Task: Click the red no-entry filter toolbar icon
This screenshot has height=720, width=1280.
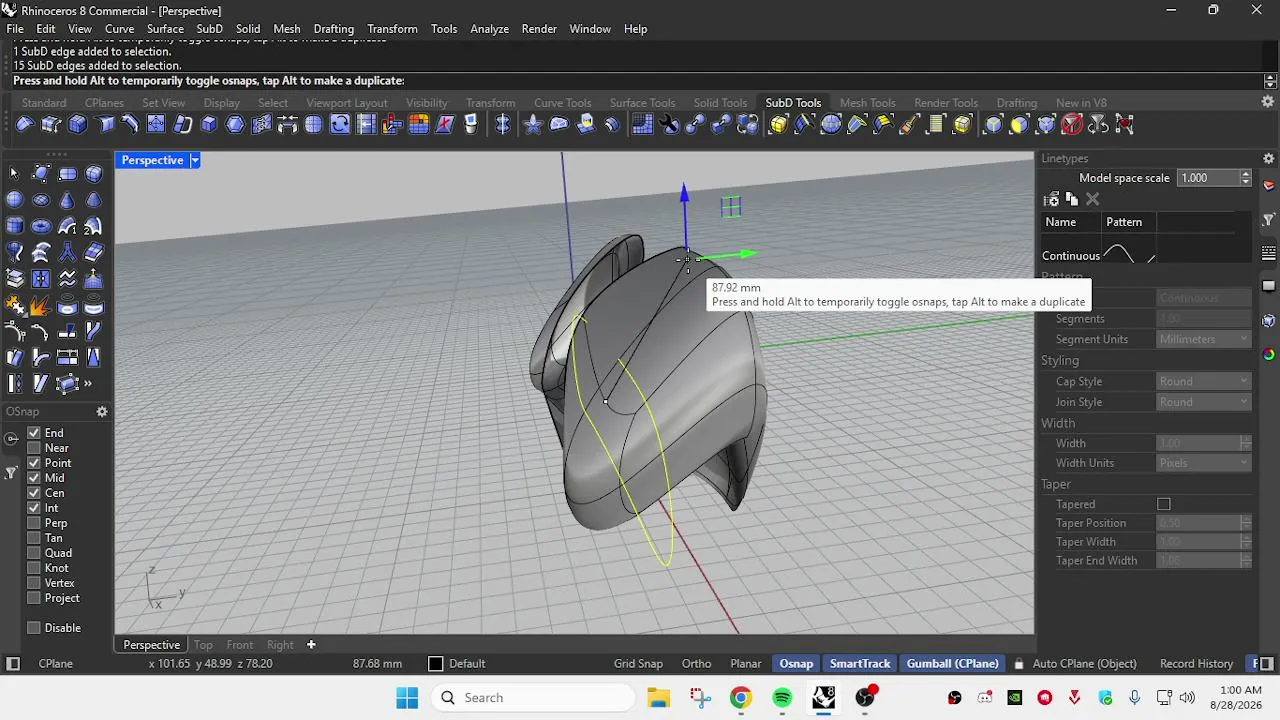Action: (x=1072, y=125)
